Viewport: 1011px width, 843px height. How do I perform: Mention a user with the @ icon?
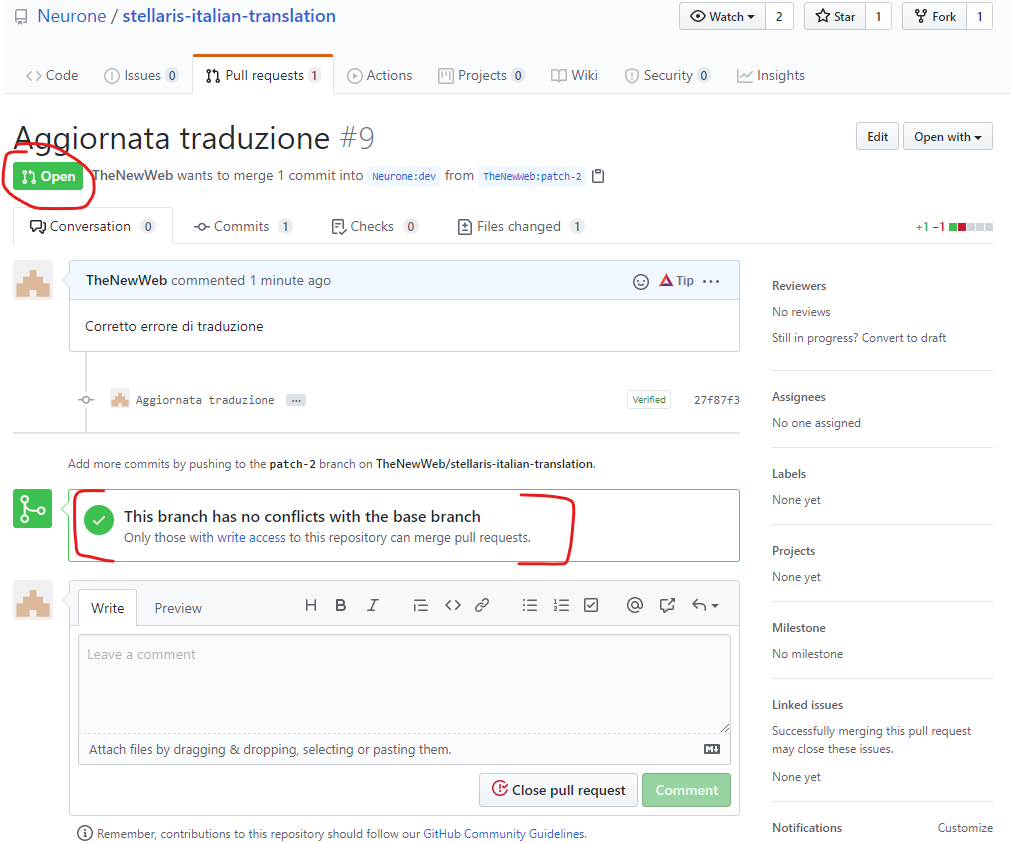634,605
